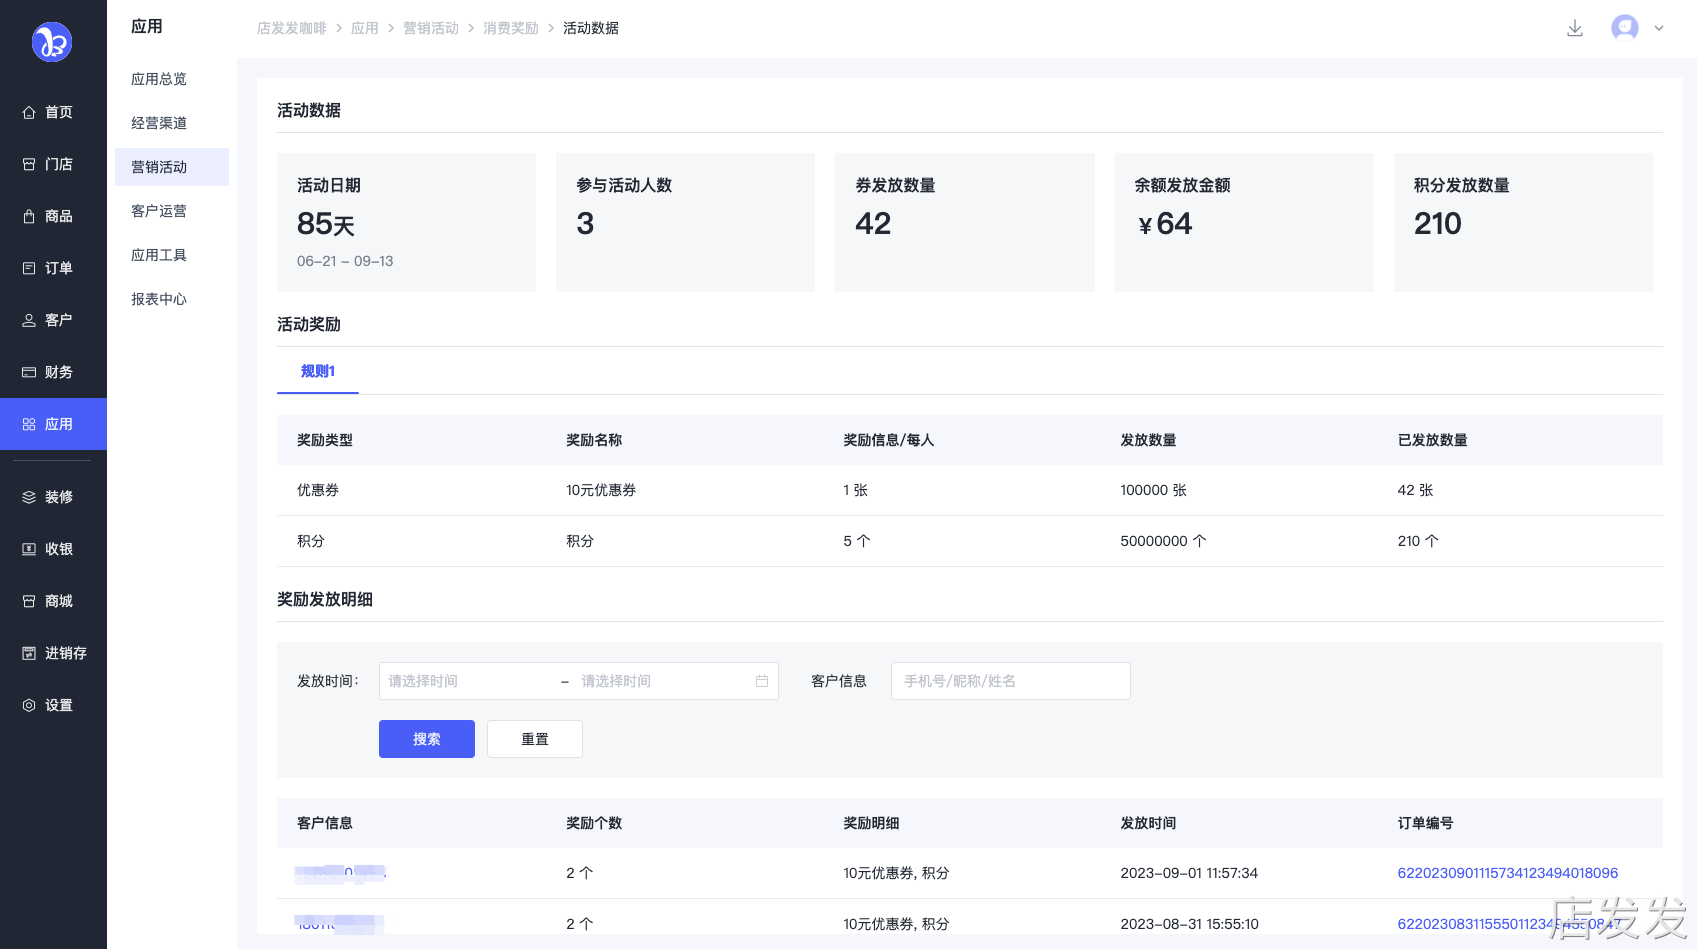Go to 订单 in the main sidebar
The height and width of the screenshot is (949, 1697).
coord(53,268)
